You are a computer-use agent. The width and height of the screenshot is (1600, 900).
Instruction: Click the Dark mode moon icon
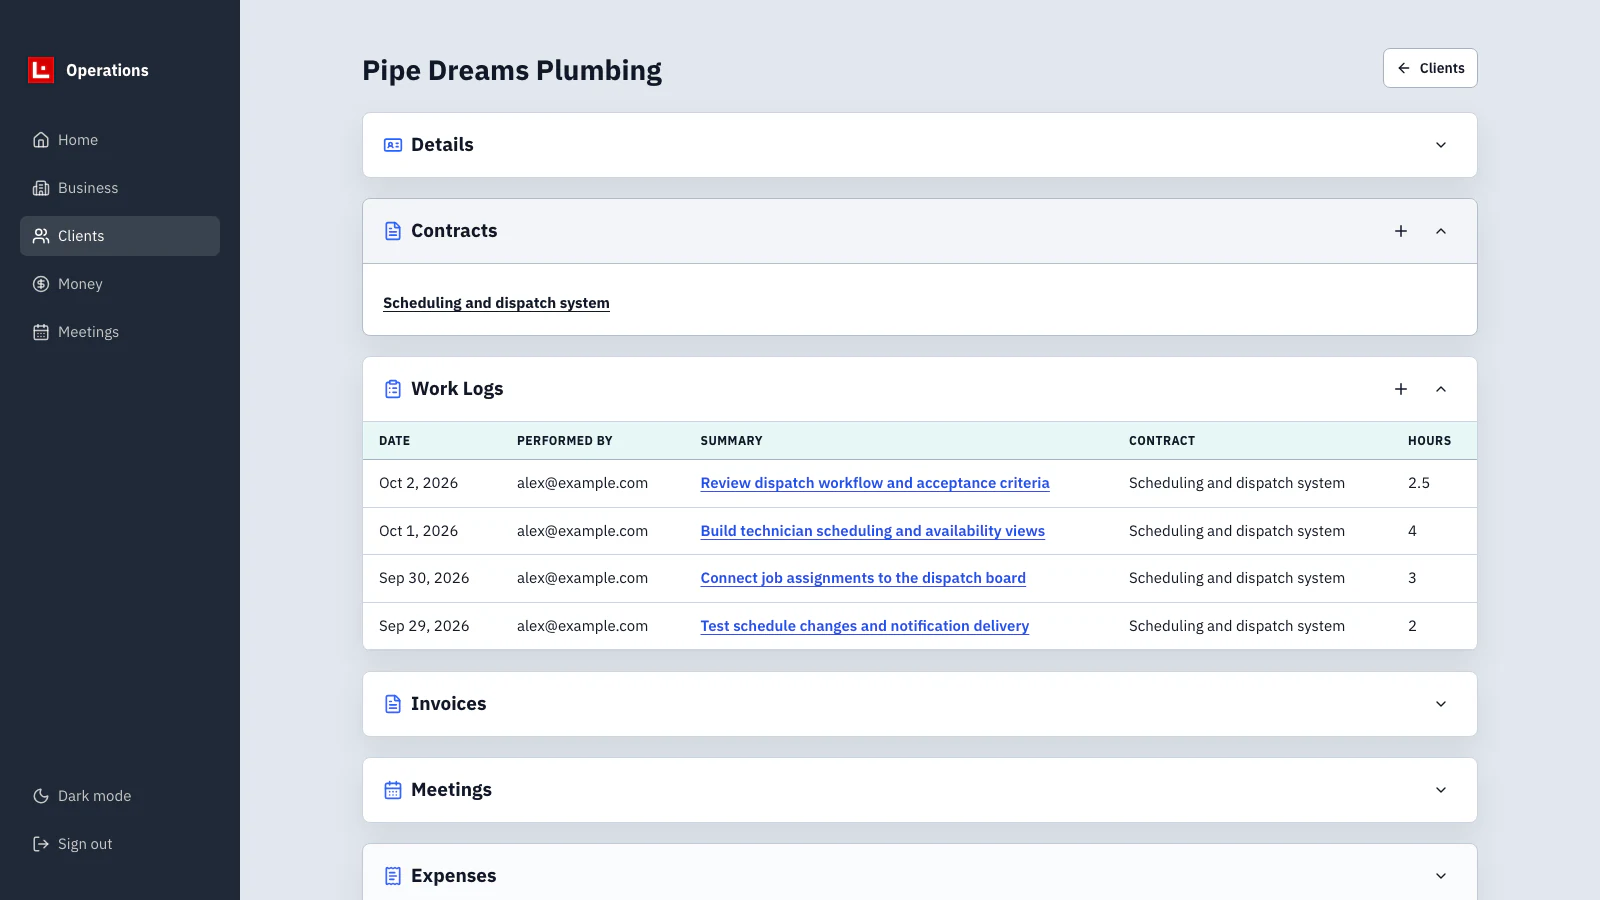click(x=41, y=796)
